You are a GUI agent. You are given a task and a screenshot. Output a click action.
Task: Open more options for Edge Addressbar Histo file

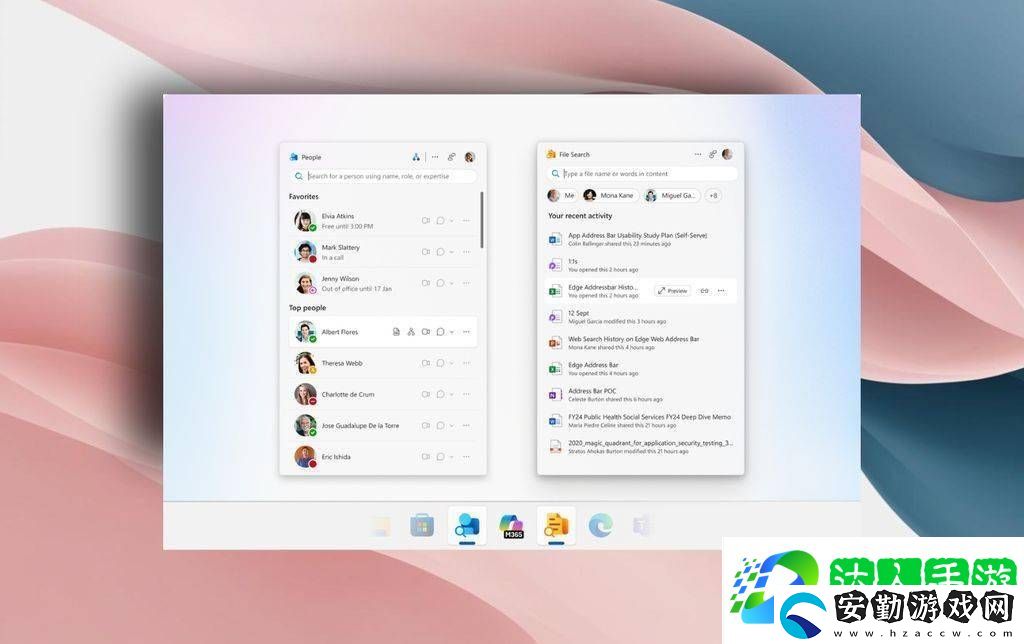[721, 291]
